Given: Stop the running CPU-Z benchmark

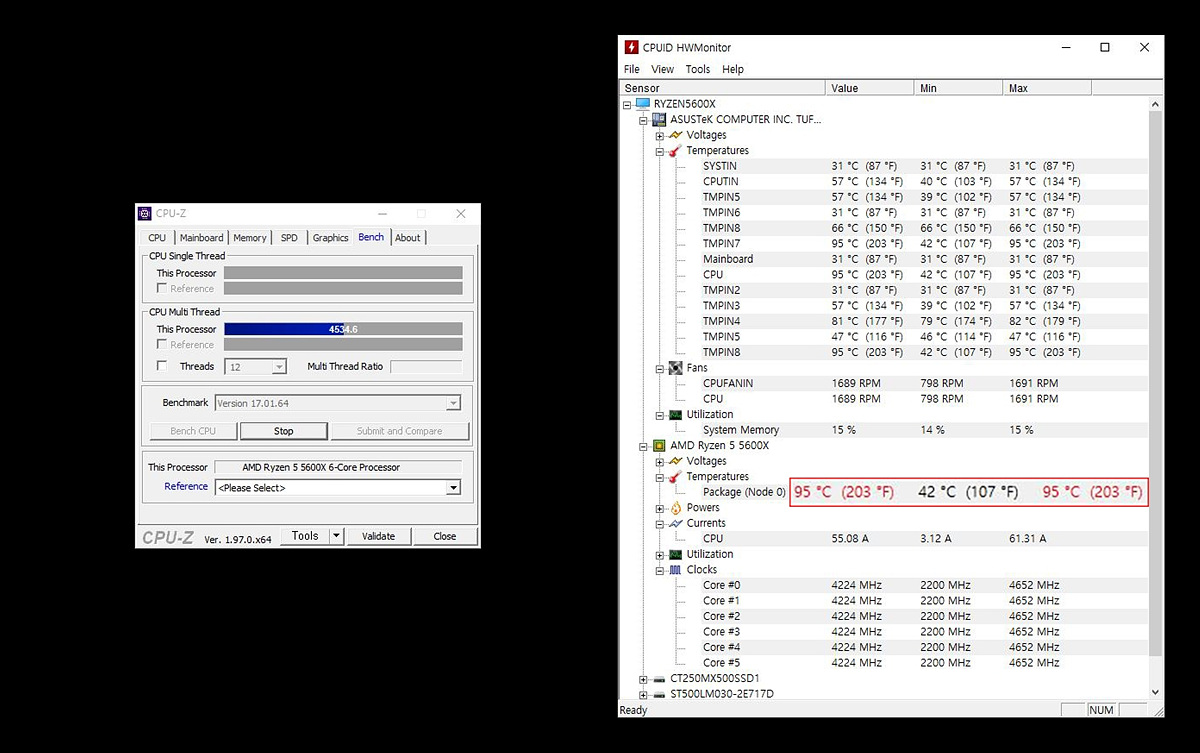Looking at the screenshot, I should [284, 431].
